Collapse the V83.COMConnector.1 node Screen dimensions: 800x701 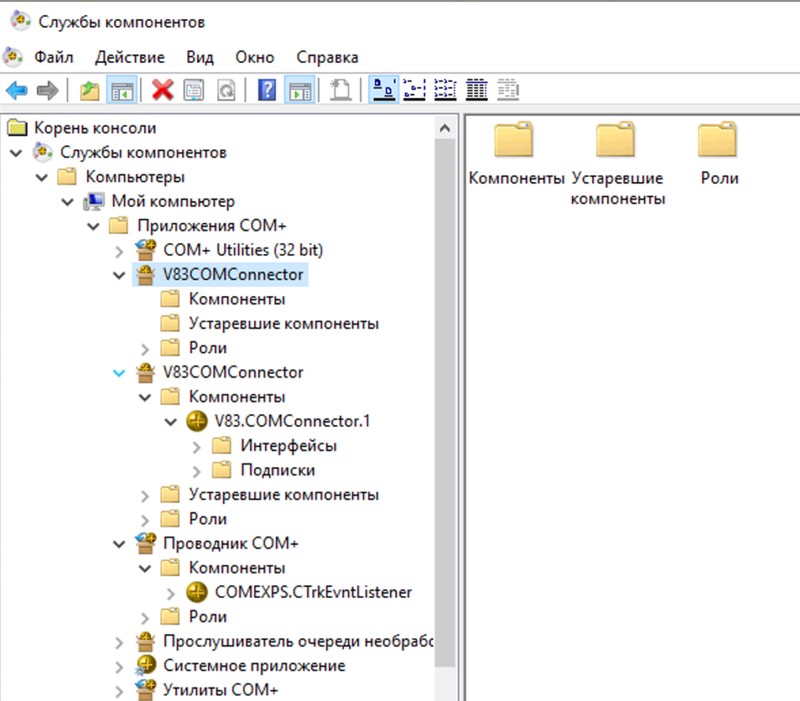pos(171,422)
